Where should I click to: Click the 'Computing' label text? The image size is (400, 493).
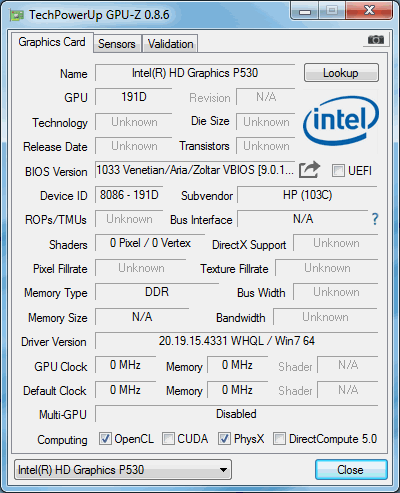pos(62,440)
